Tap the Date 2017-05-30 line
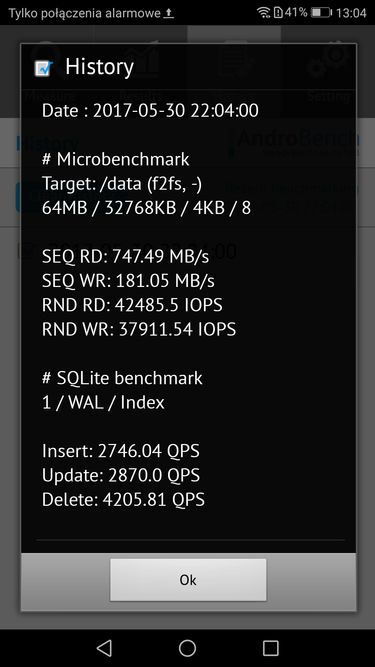375x667 pixels. coord(150,111)
